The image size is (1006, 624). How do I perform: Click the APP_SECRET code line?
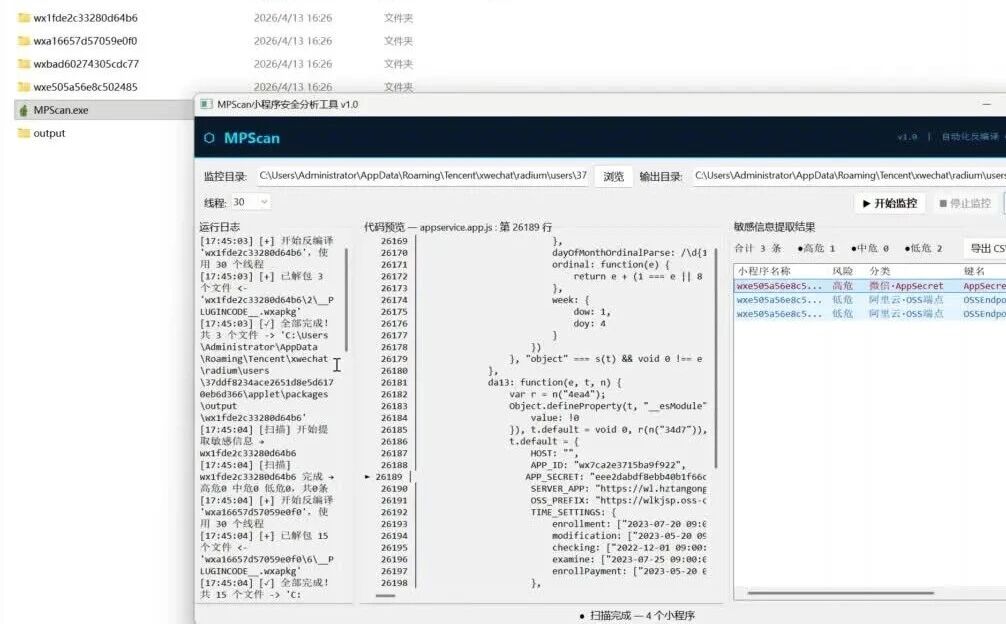coord(615,477)
